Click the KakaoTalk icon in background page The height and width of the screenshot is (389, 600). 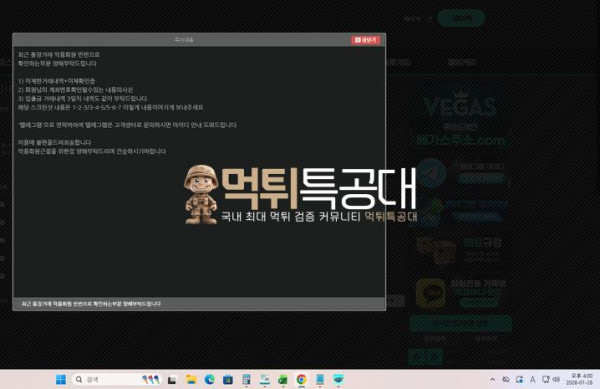coord(431,293)
